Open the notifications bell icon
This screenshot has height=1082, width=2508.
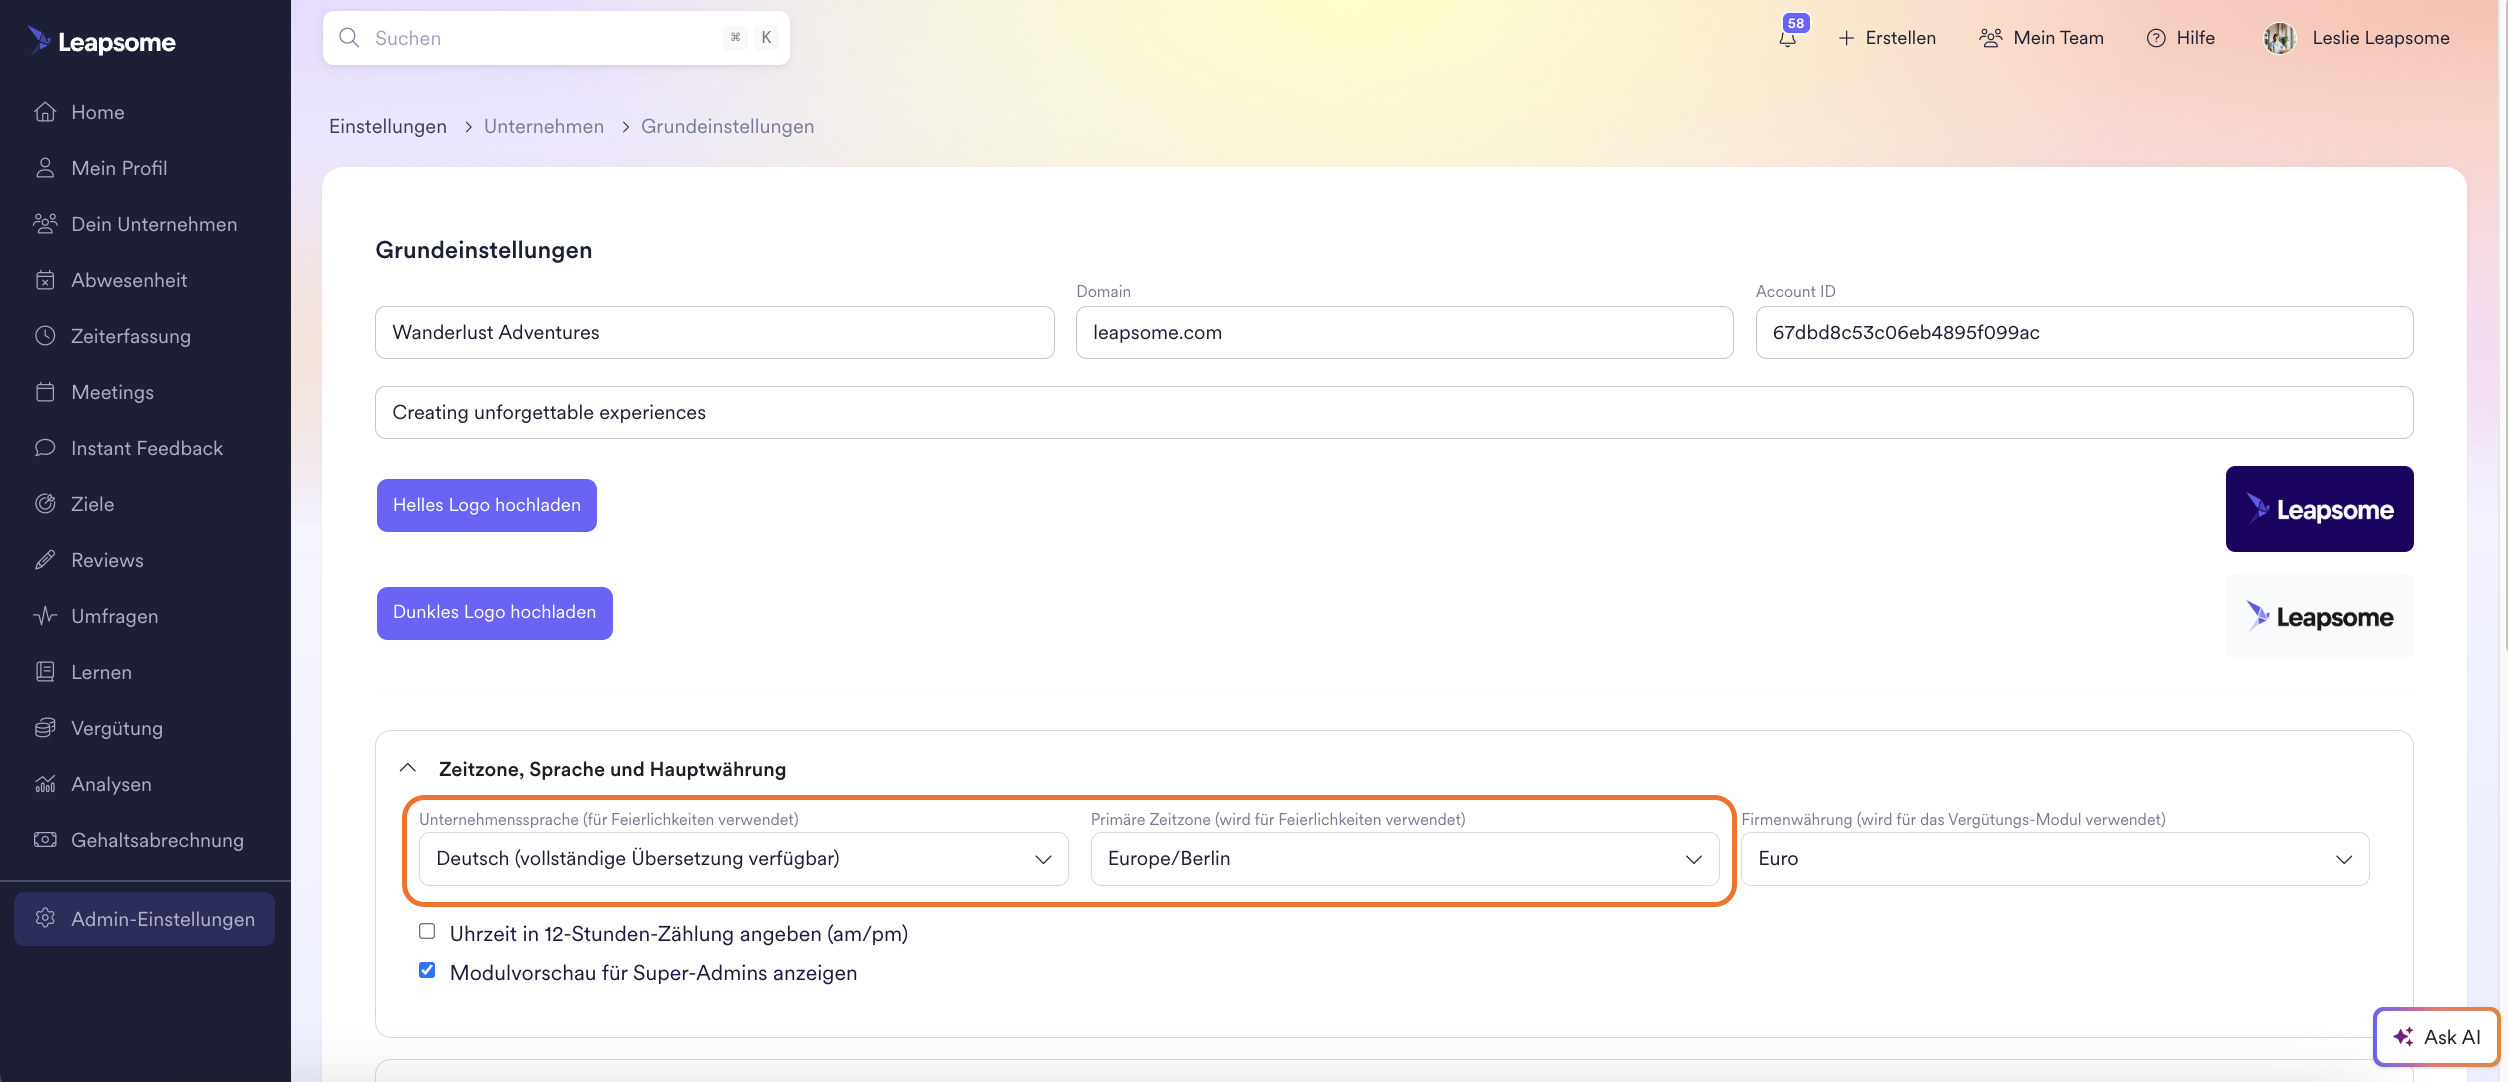1787,39
